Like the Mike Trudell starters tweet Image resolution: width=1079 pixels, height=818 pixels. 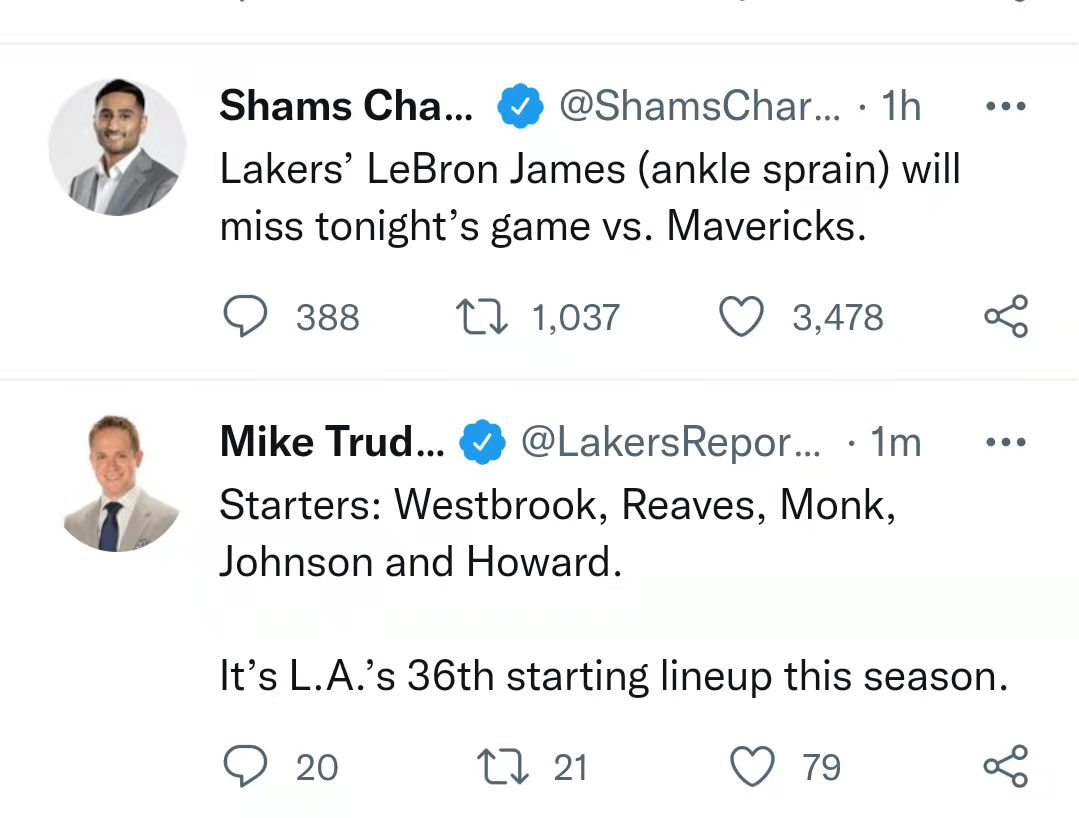(x=751, y=766)
